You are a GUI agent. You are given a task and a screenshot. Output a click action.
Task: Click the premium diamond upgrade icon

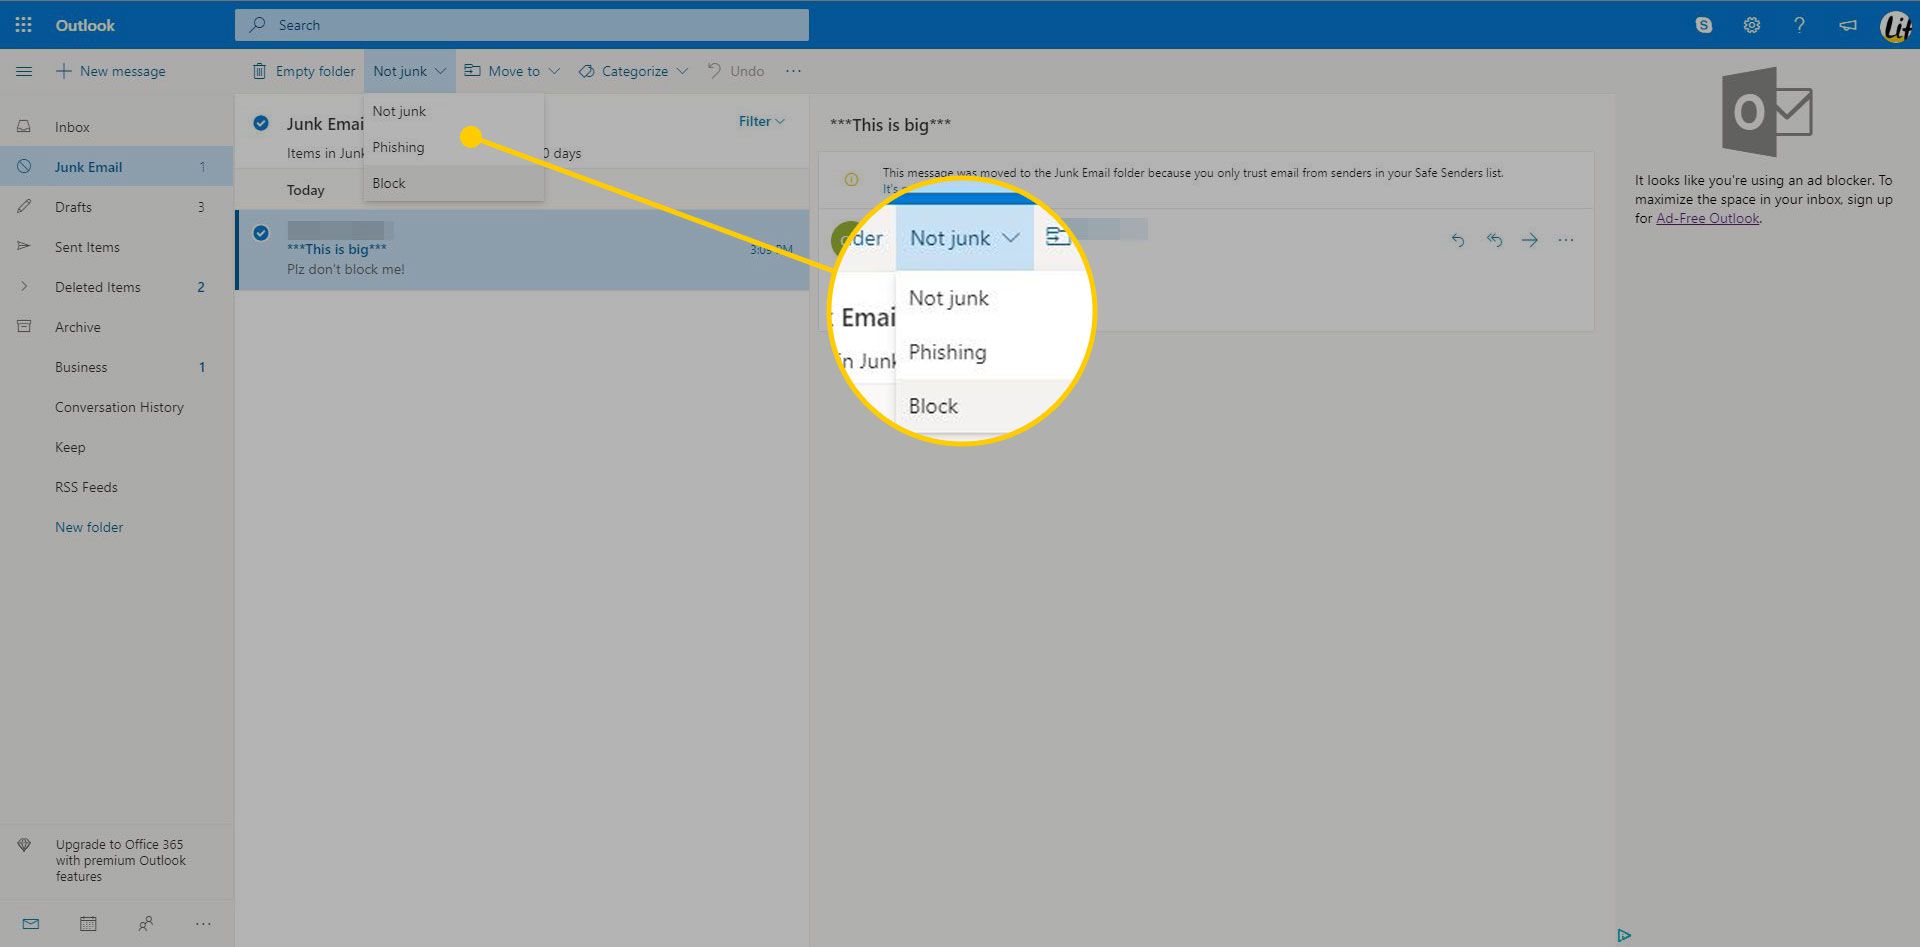click(x=24, y=845)
